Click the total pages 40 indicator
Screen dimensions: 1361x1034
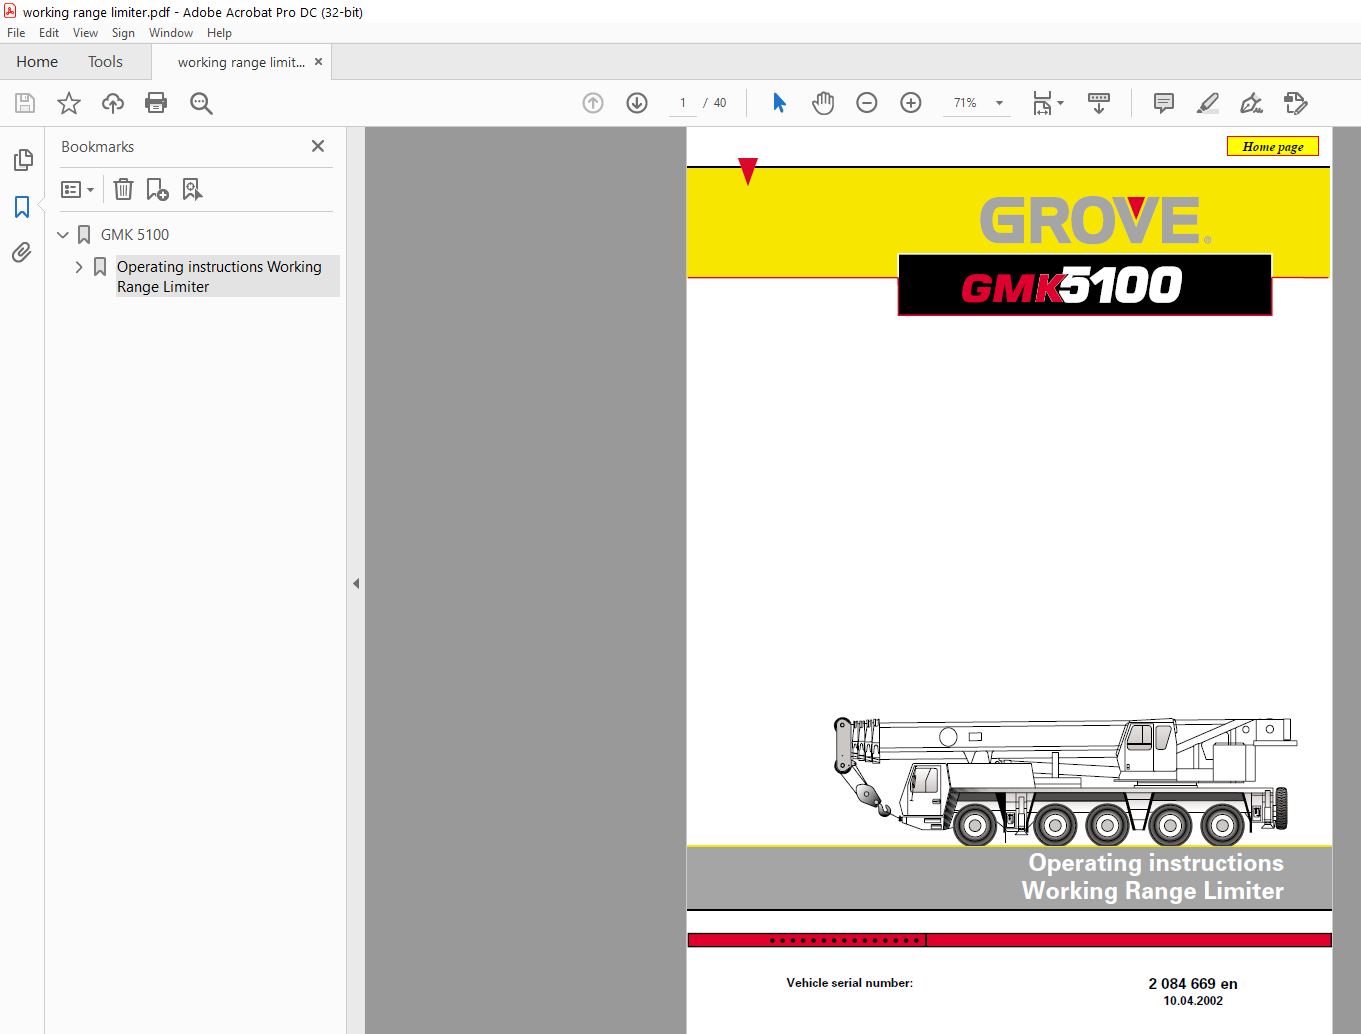click(x=720, y=103)
